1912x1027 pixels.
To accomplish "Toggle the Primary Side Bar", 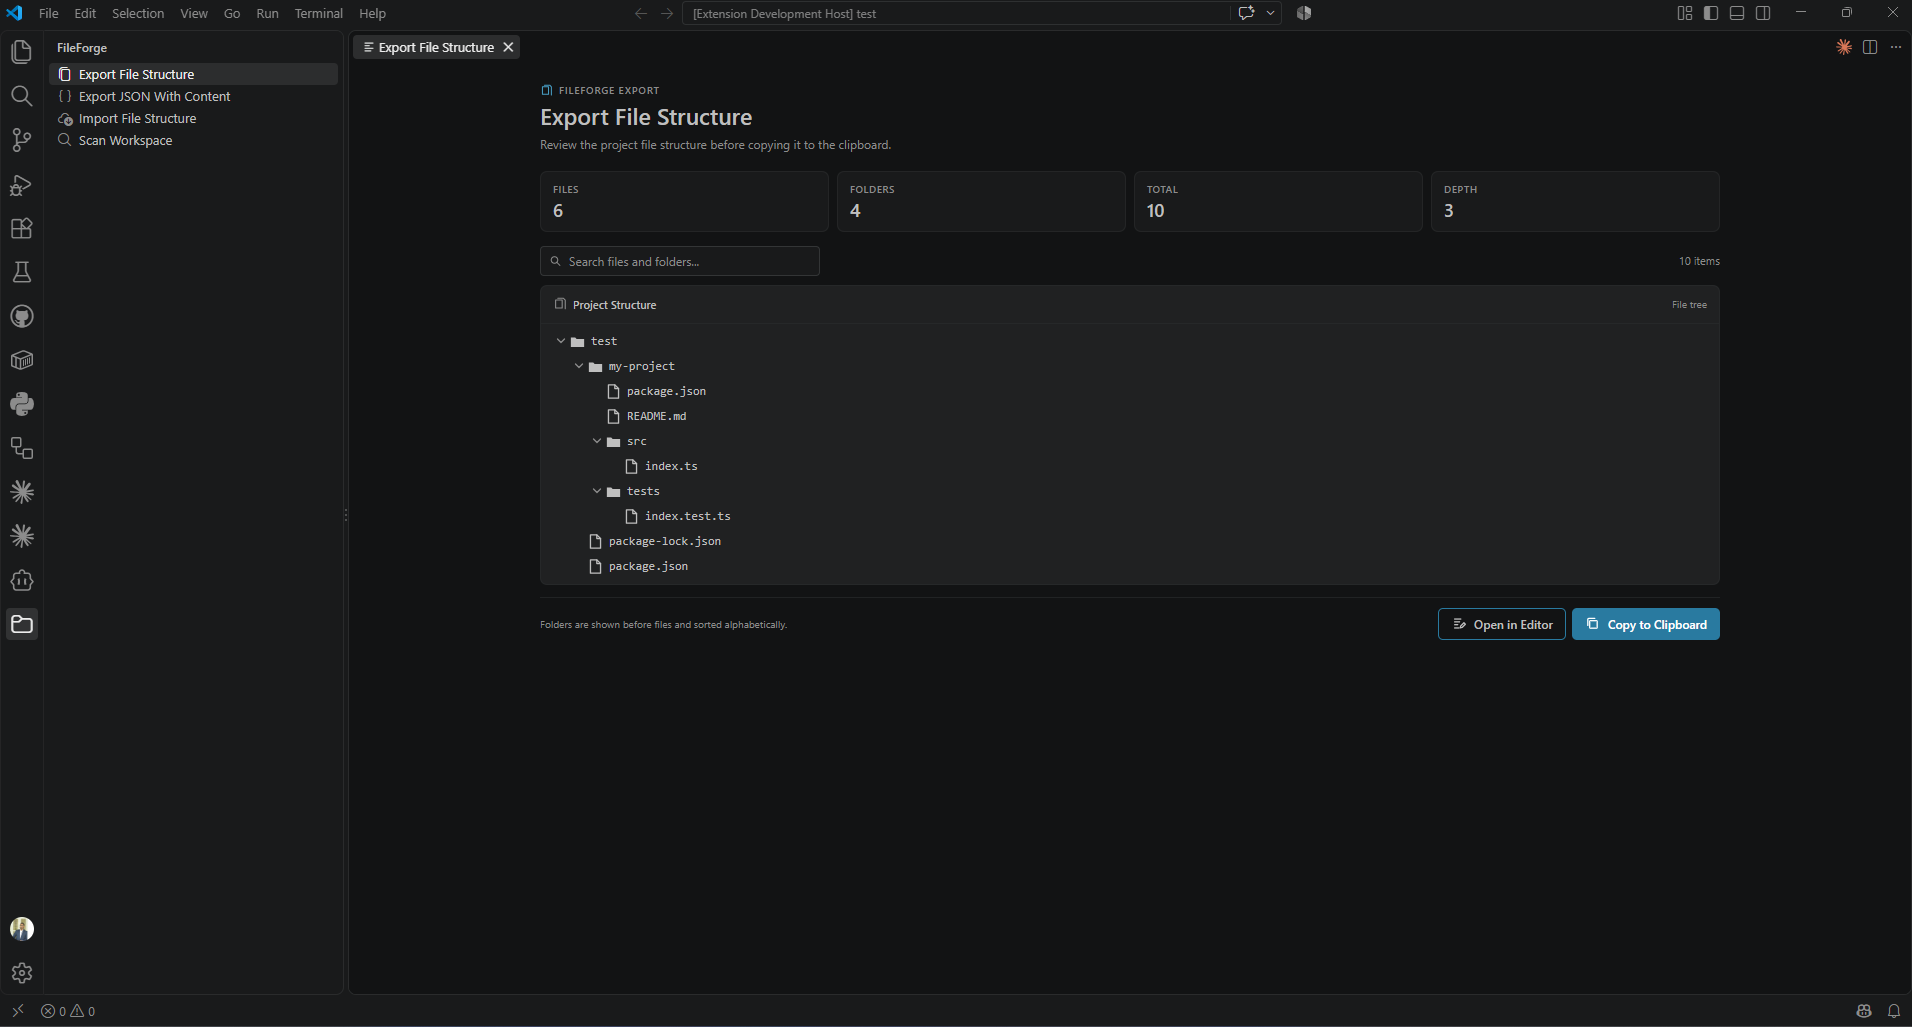I will pyautogui.click(x=1711, y=13).
